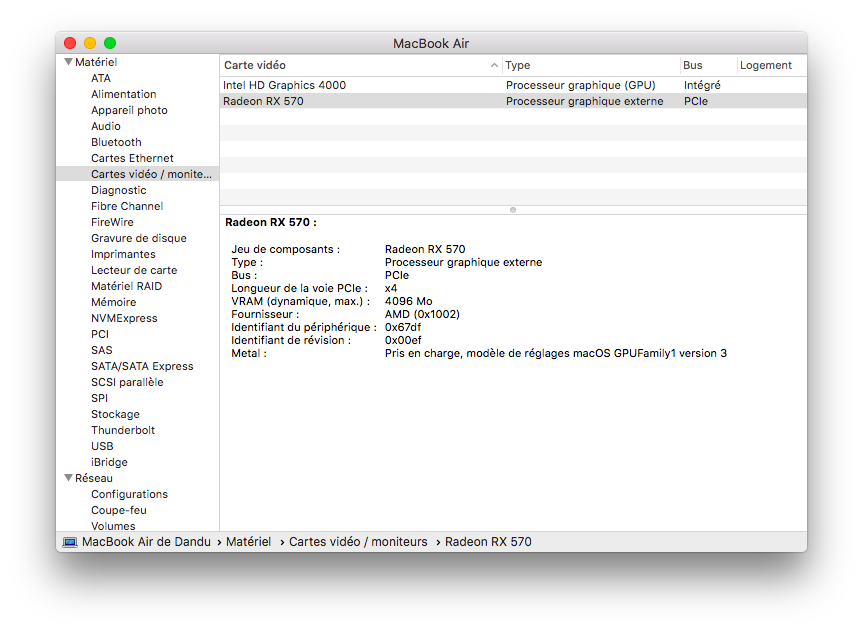
Task: Click the revision identifier 0x00ef
Action: (403, 340)
